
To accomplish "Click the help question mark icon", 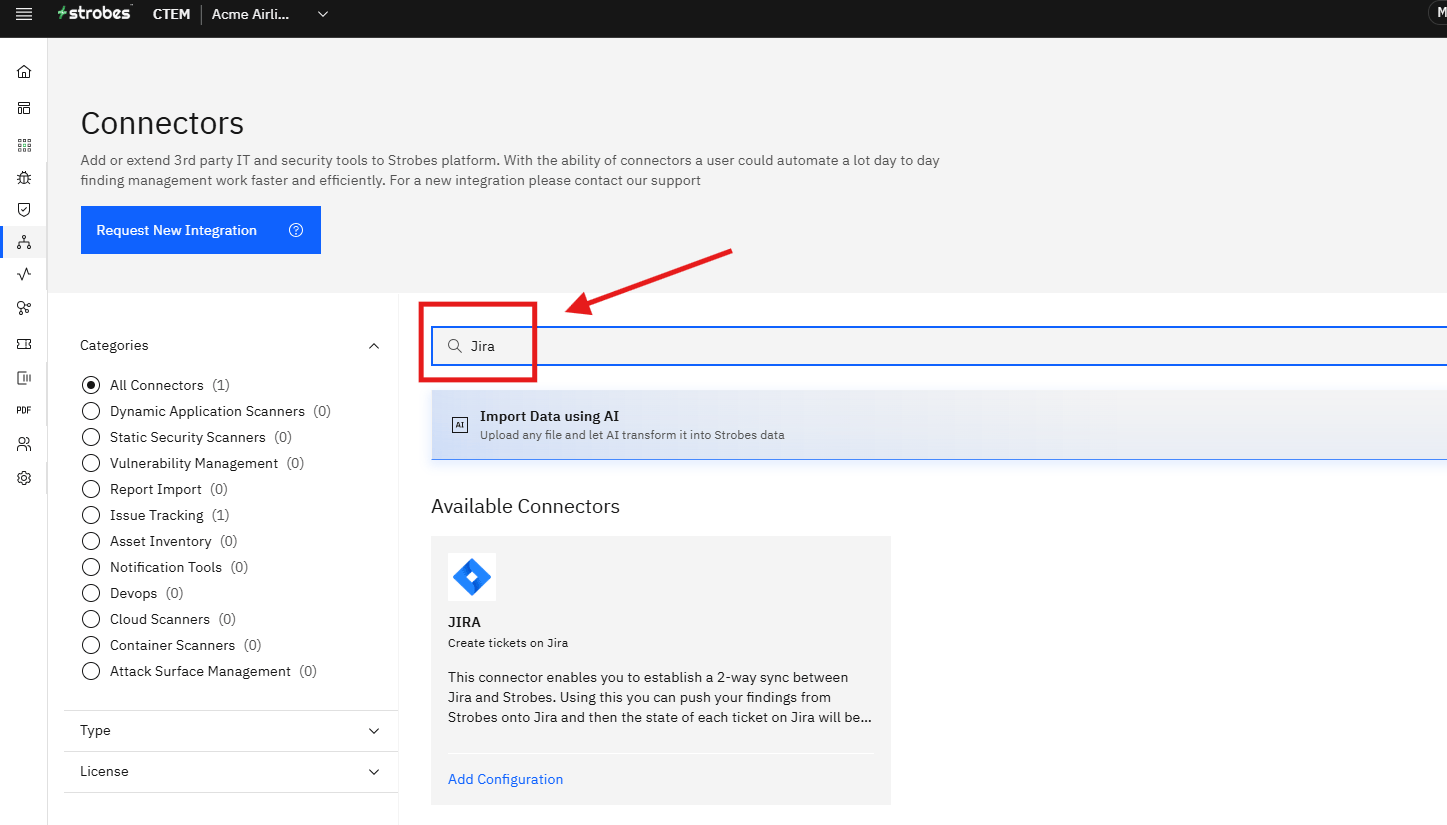I will click(x=296, y=230).
